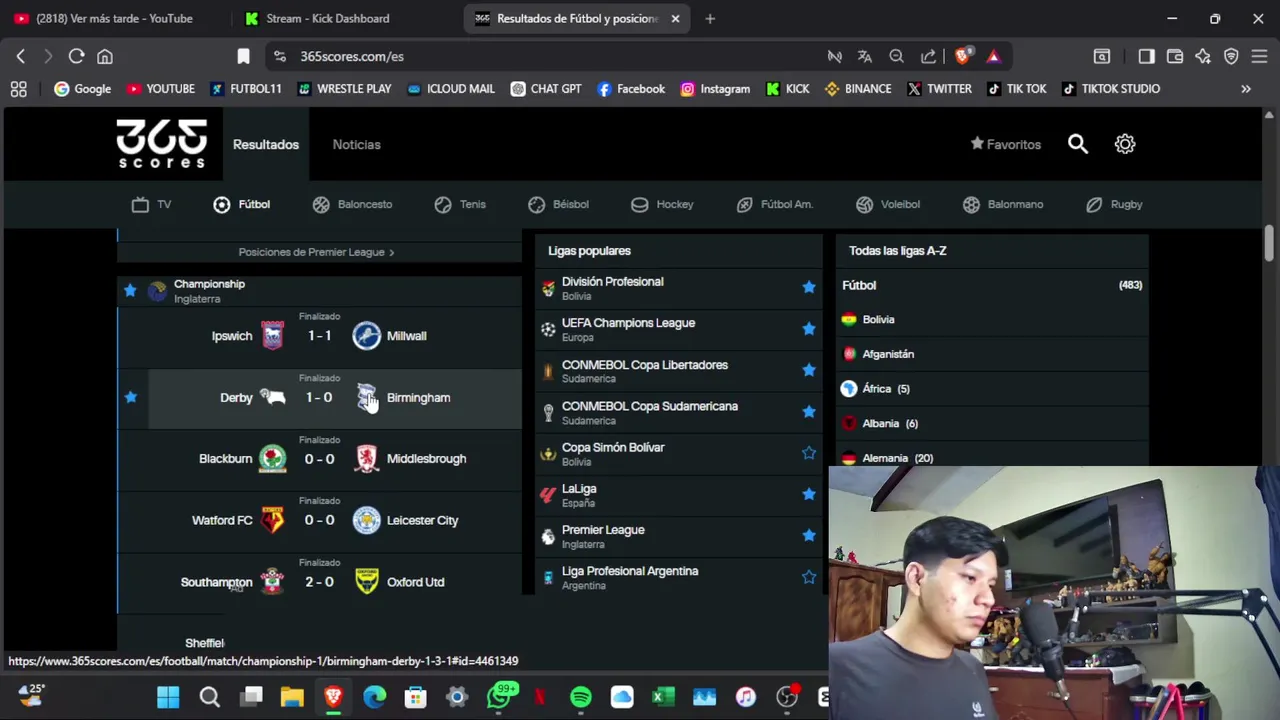The image size is (1280, 720).
Task: Click the zoom out magnifier in address bar
Action: coord(897,56)
